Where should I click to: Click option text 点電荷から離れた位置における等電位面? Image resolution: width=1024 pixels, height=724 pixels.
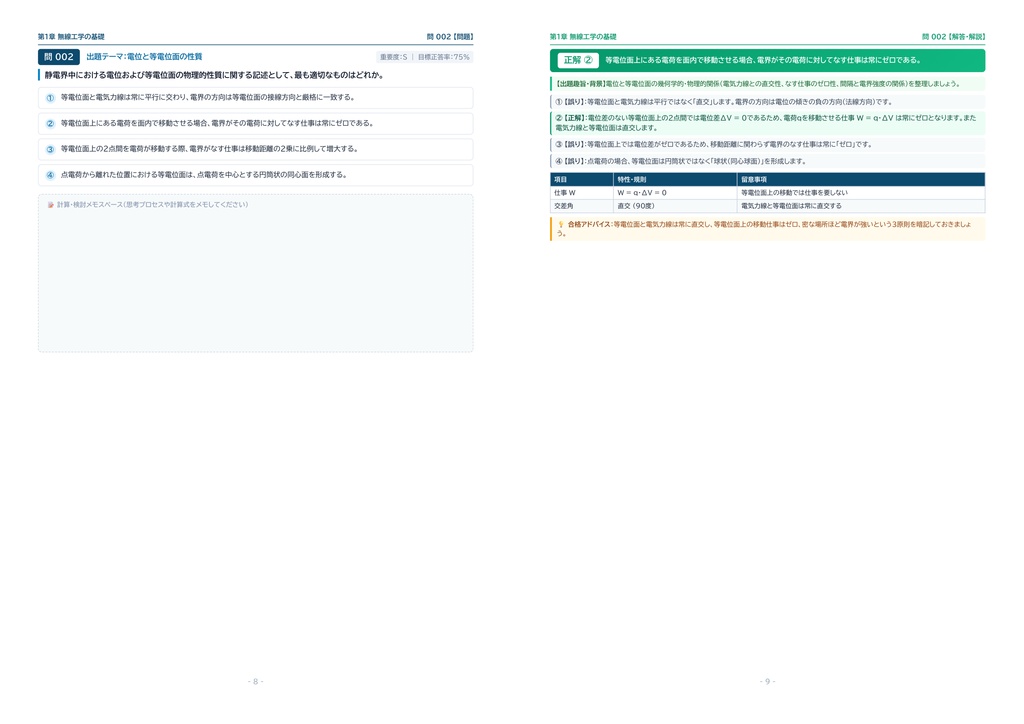pyautogui.click(x=204, y=175)
